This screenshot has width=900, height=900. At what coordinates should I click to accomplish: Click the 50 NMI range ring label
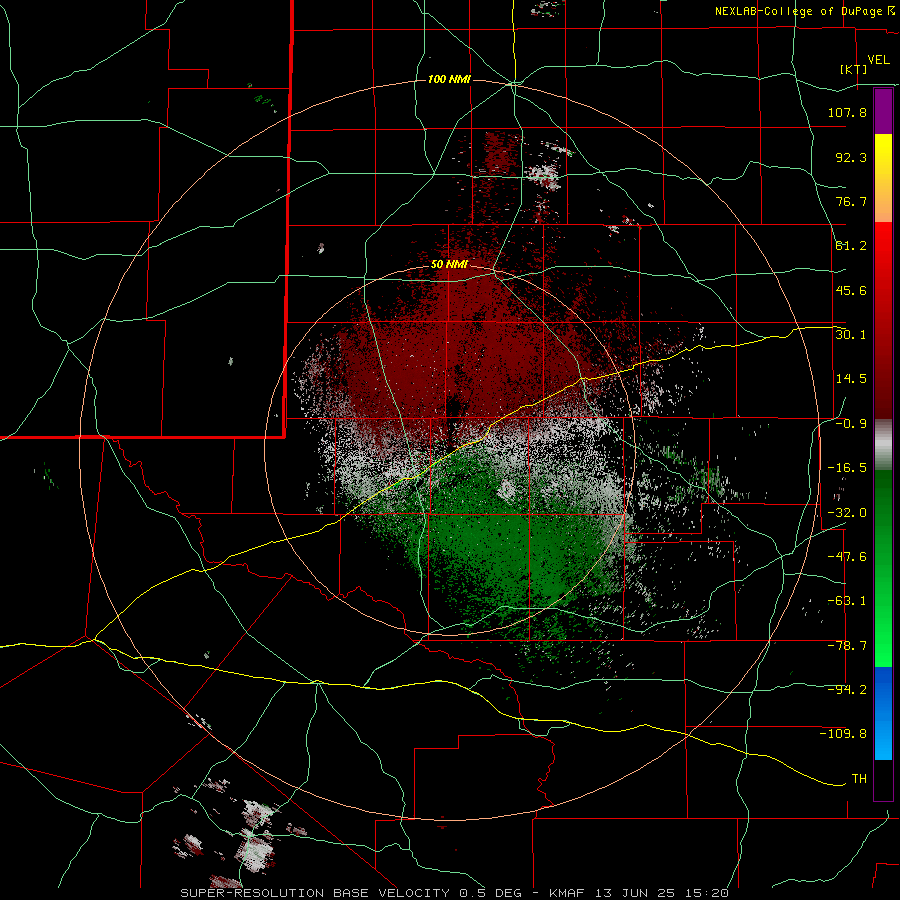click(x=449, y=264)
